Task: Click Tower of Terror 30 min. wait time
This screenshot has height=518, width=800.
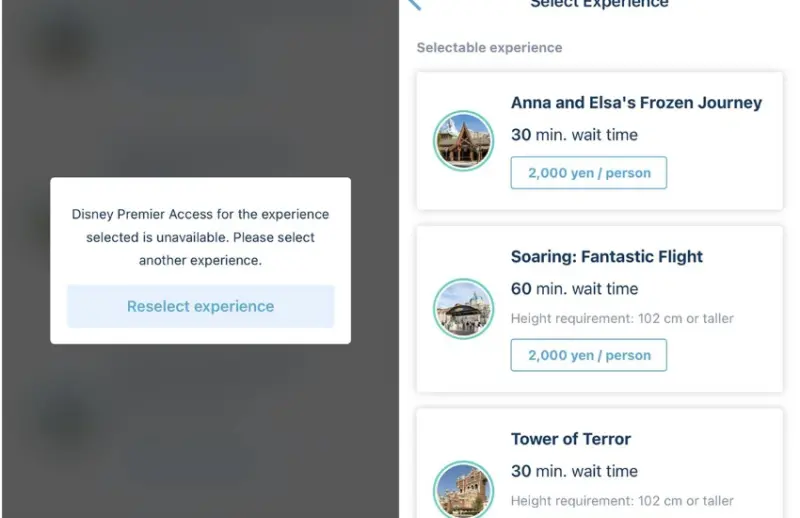Action: pos(574,471)
